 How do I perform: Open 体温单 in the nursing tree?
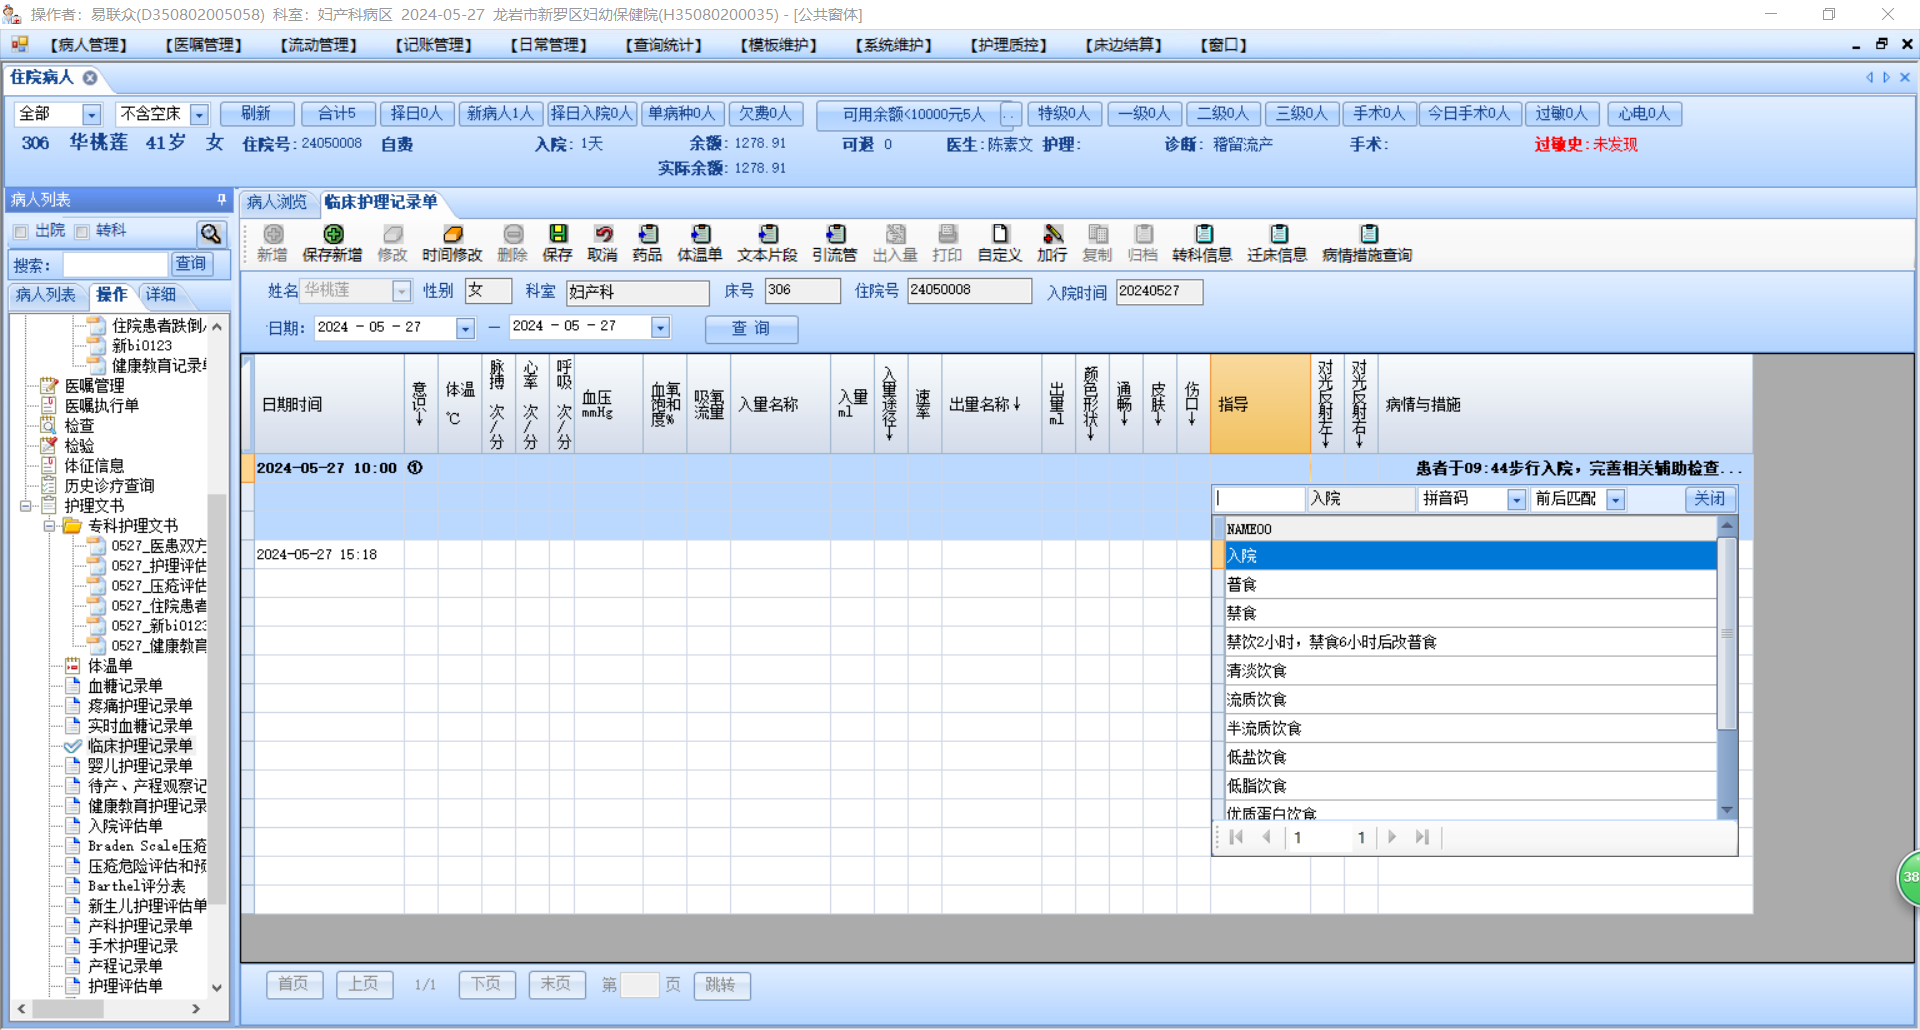[110, 666]
